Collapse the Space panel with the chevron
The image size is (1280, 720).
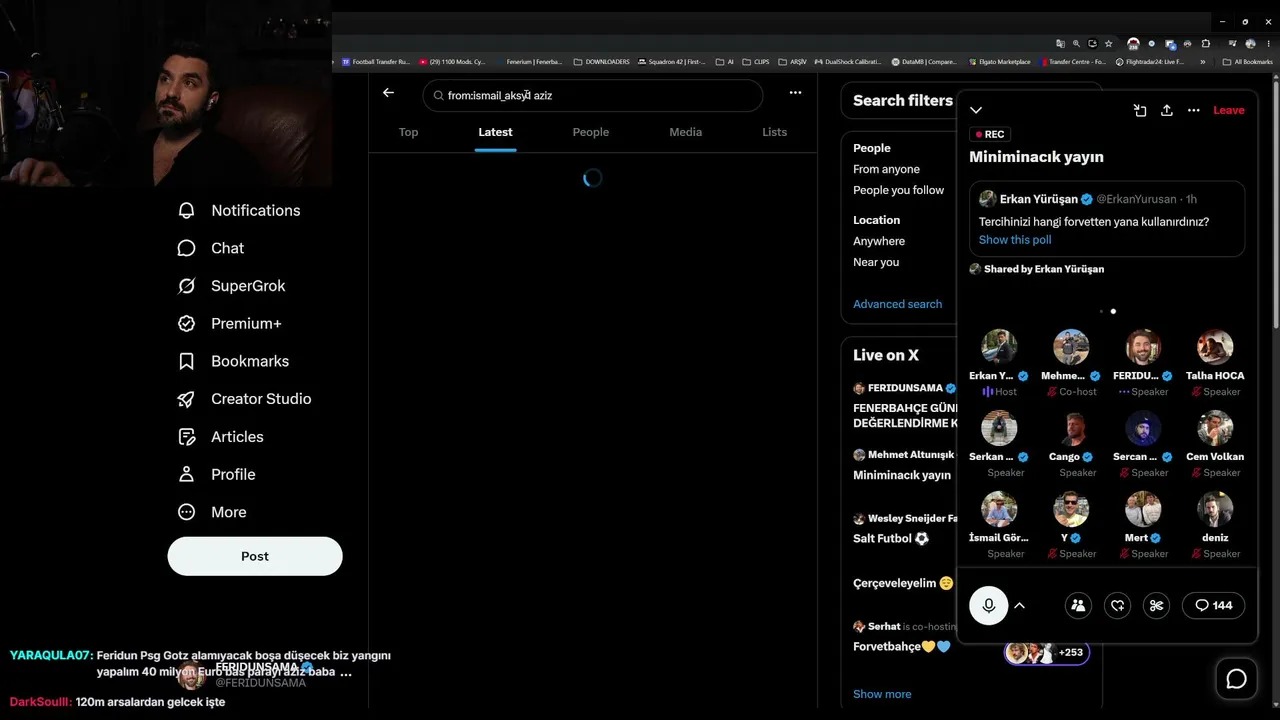(976, 110)
